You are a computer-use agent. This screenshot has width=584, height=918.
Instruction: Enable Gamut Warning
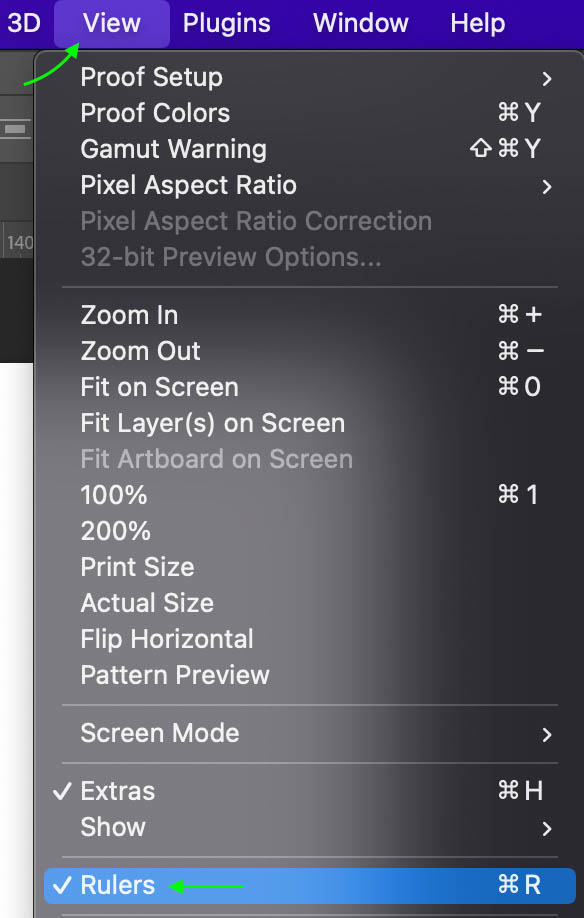[x=173, y=149]
